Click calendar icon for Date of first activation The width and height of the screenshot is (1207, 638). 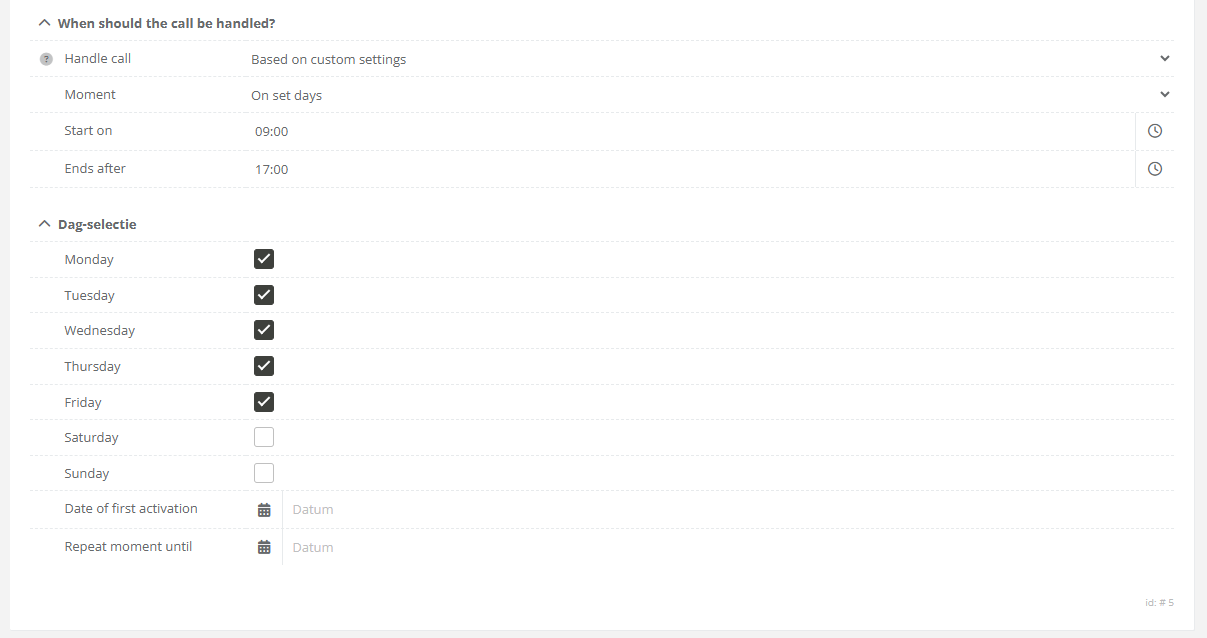(x=264, y=510)
